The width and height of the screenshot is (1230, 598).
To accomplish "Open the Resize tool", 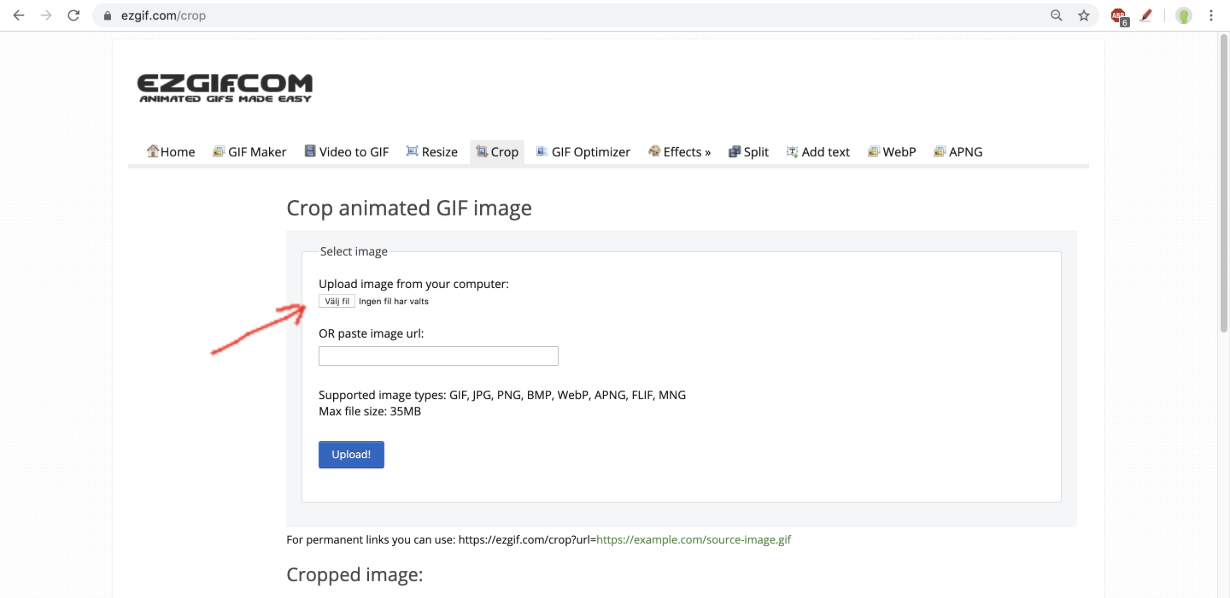I will point(432,152).
